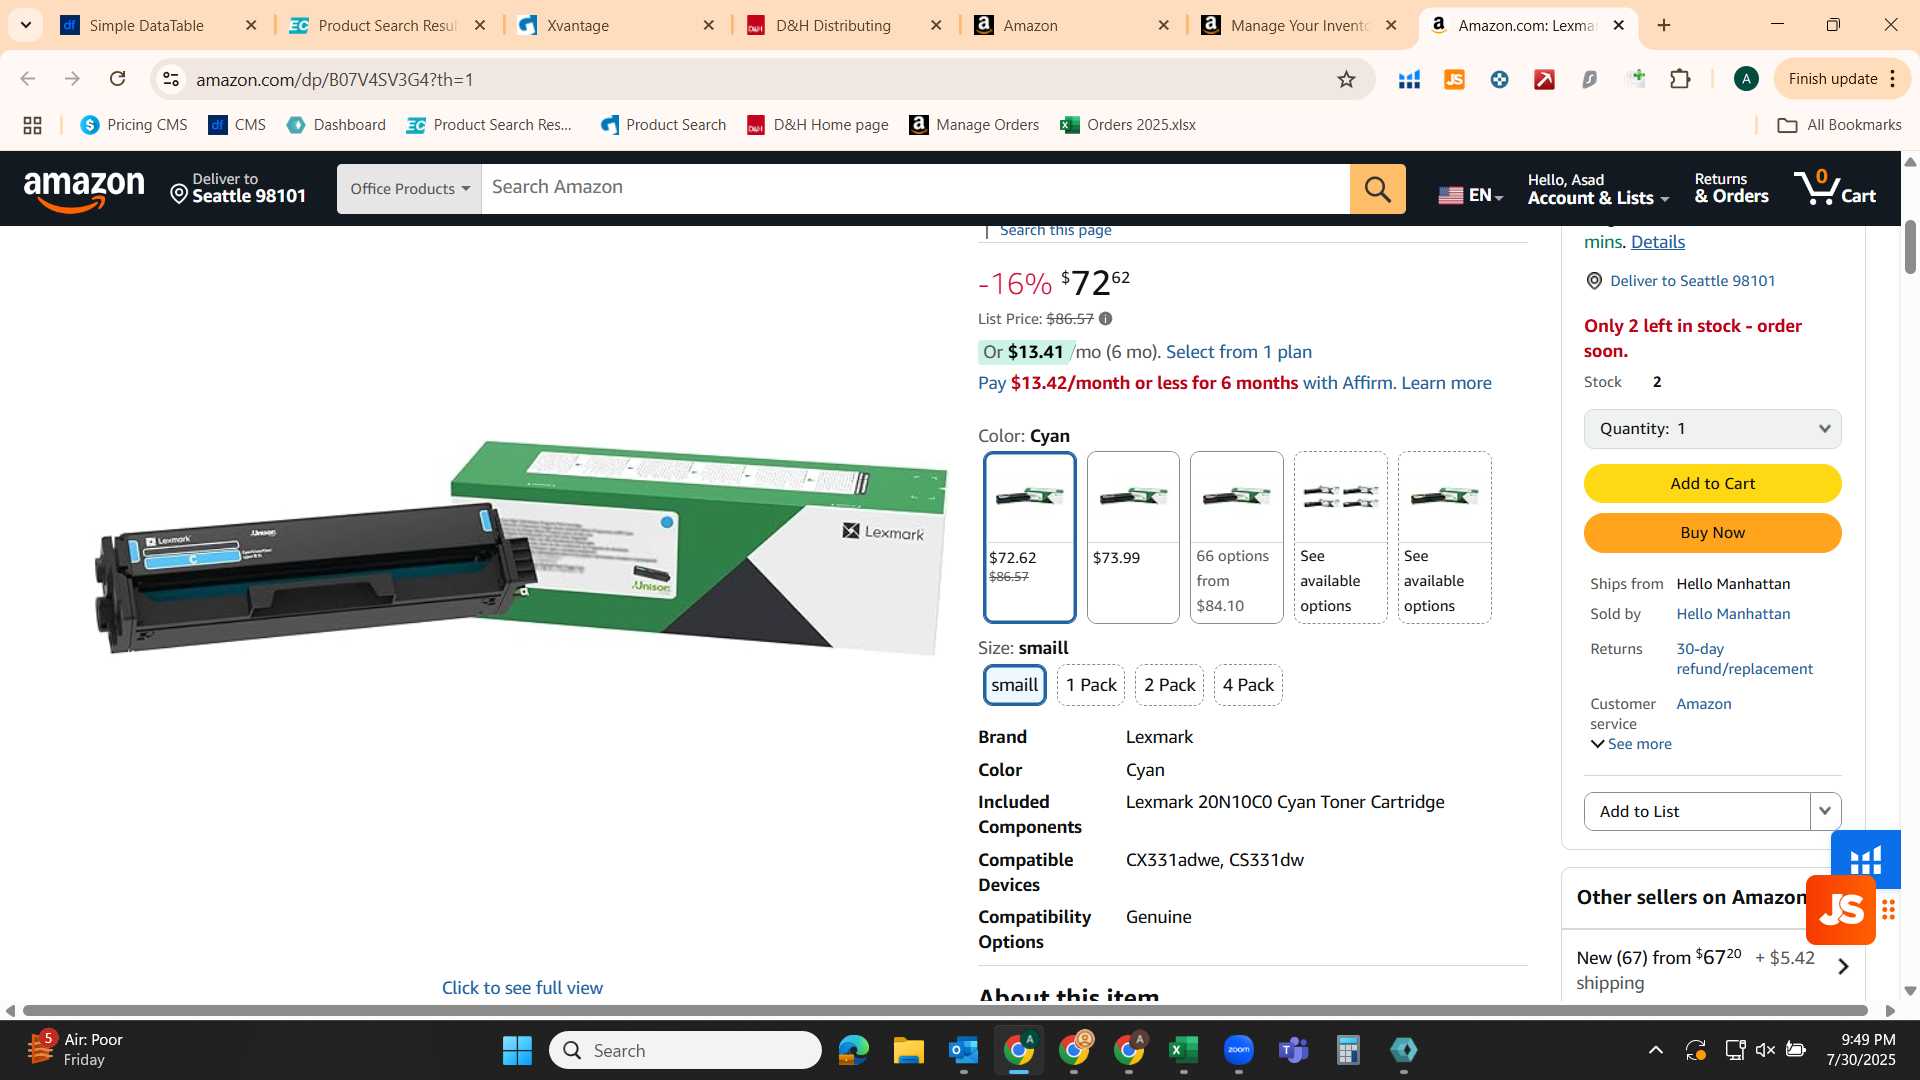This screenshot has height=1080, width=1920.
Task: Launch Excel from the taskbar
Action: click(x=1183, y=1050)
